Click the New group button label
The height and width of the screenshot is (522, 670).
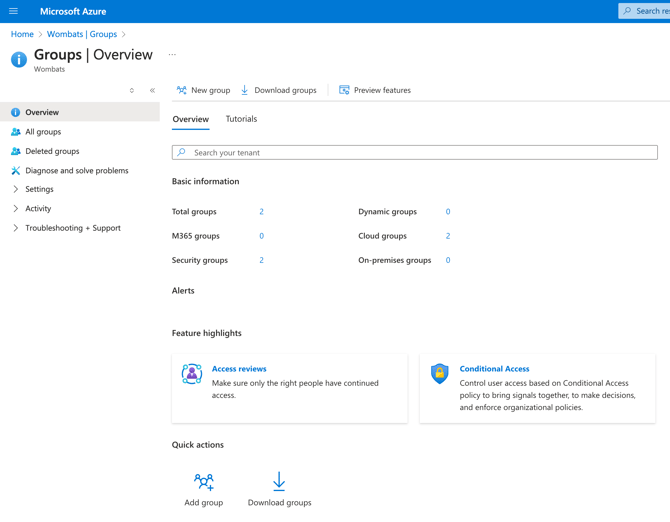pyautogui.click(x=211, y=90)
